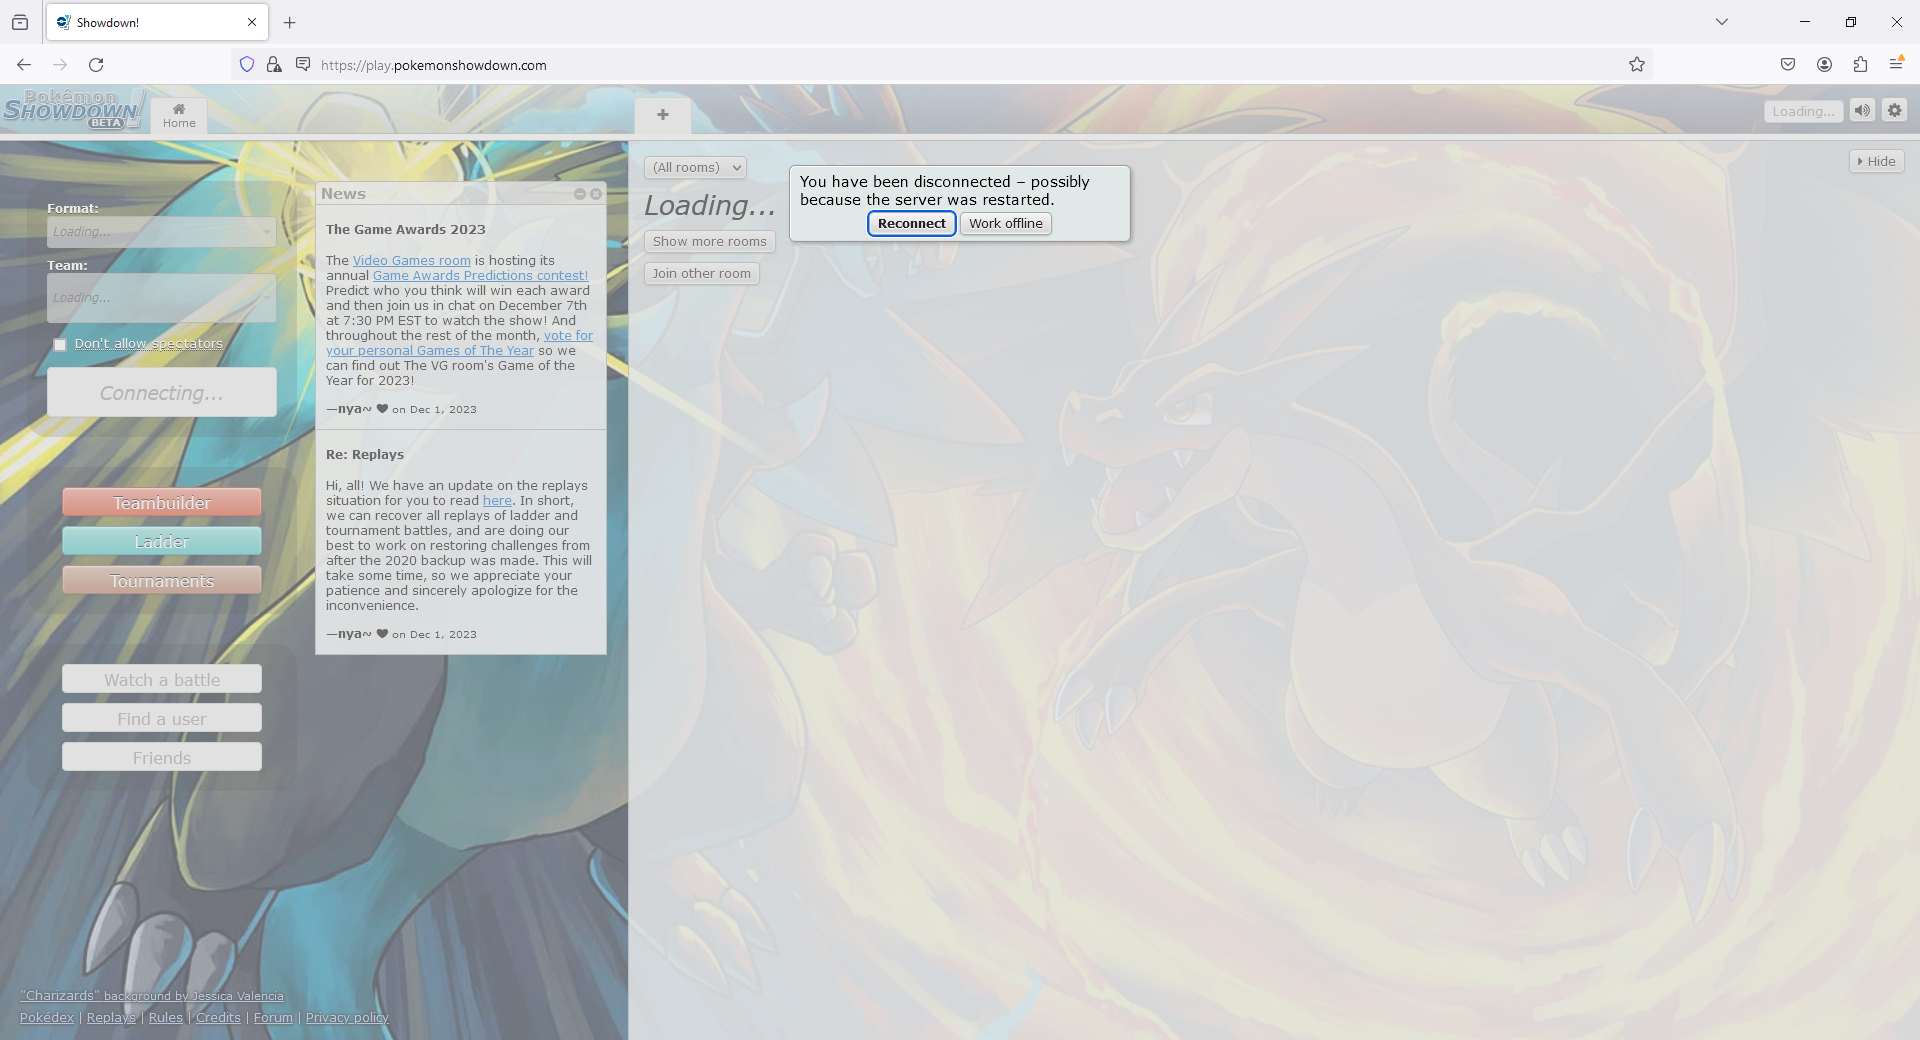Viewport: 1920px width, 1040px height.
Task: Choose Work offline
Action: pyautogui.click(x=1005, y=224)
